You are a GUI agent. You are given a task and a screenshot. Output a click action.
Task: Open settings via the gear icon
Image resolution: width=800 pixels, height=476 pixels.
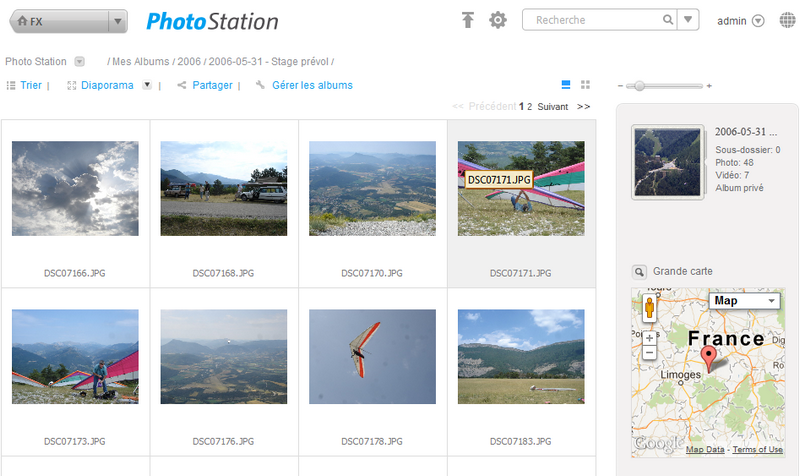[497, 20]
